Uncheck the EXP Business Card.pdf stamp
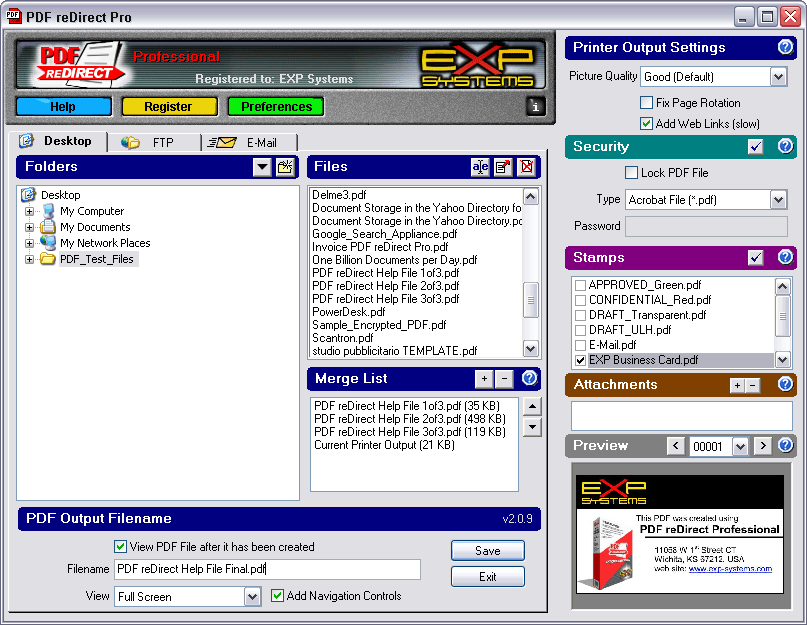 tap(581, 360)
